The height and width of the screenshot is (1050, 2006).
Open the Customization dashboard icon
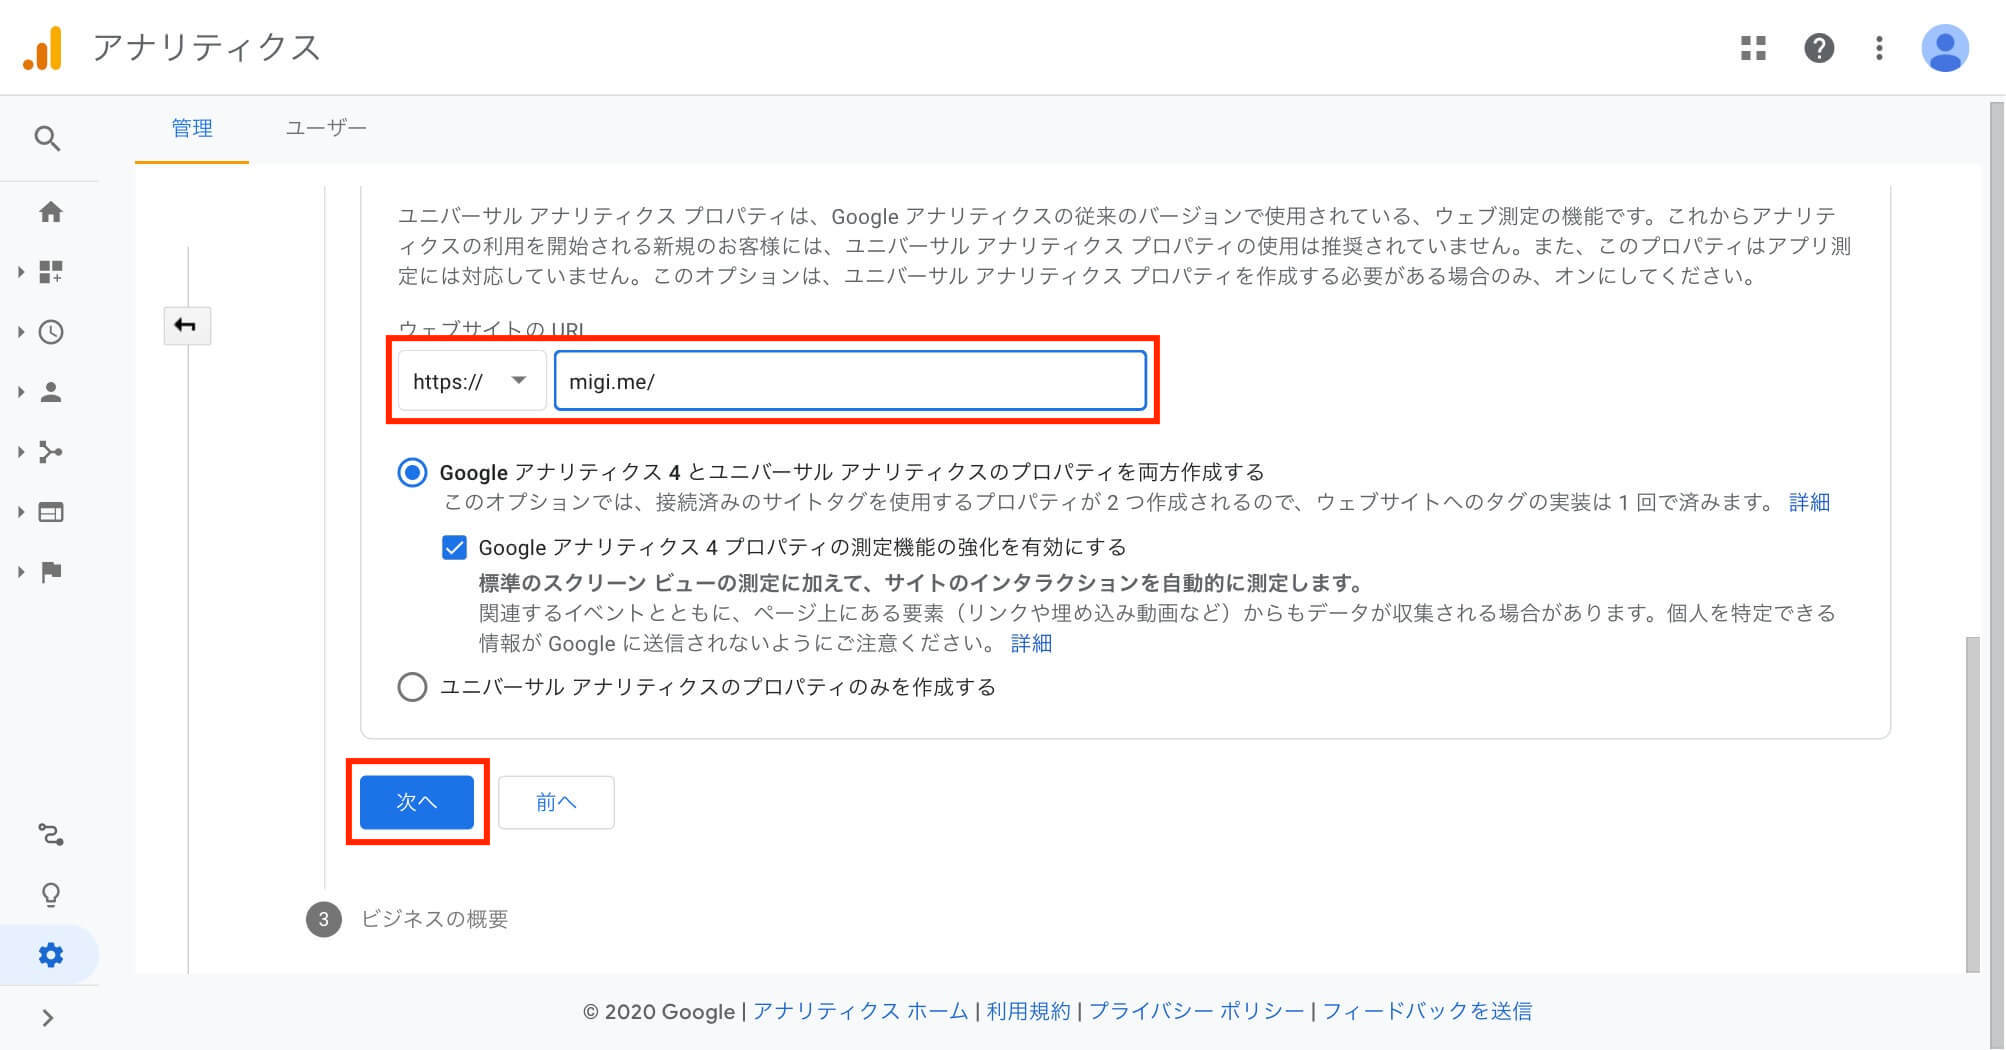(51, 272)
